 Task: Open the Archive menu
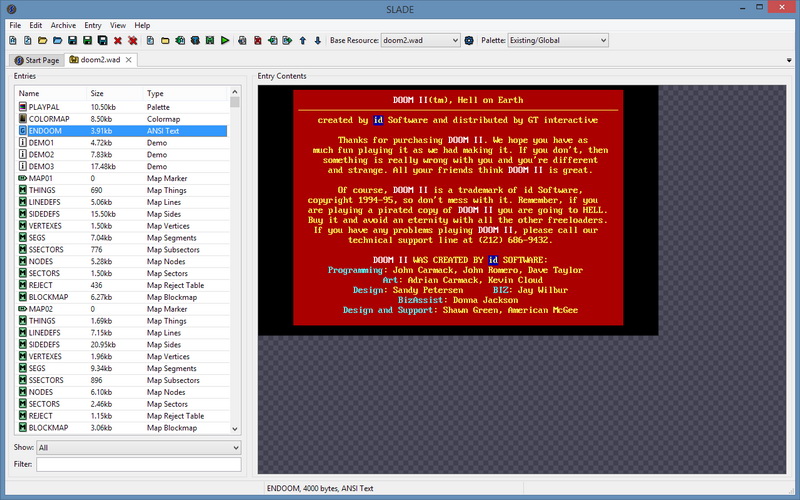click(63, 25)
